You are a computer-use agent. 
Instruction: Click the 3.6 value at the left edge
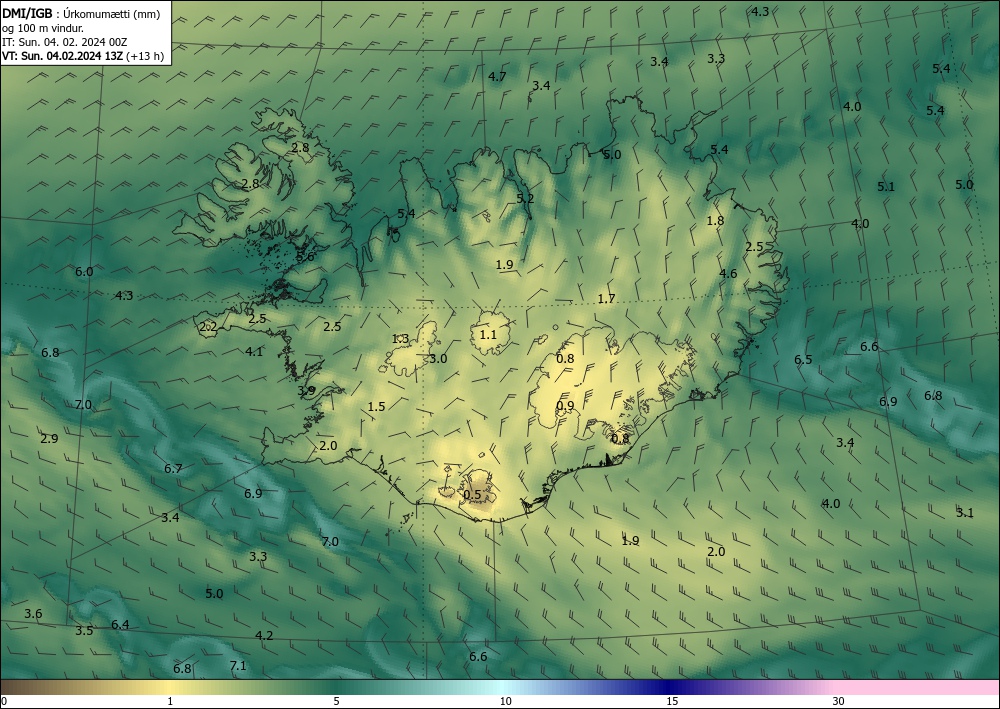click(33, 613)
